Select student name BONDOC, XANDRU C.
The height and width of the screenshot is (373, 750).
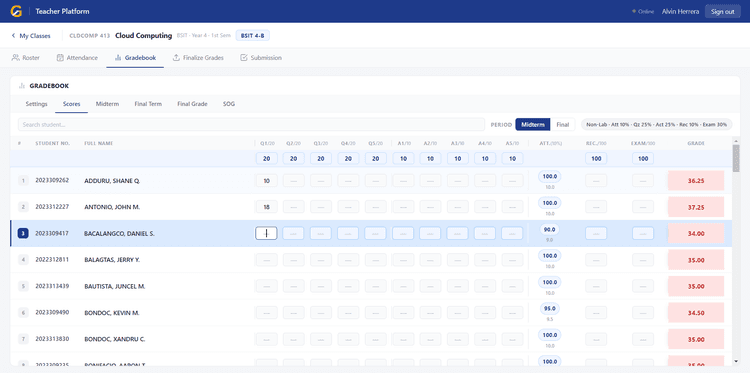pos(115,340)
